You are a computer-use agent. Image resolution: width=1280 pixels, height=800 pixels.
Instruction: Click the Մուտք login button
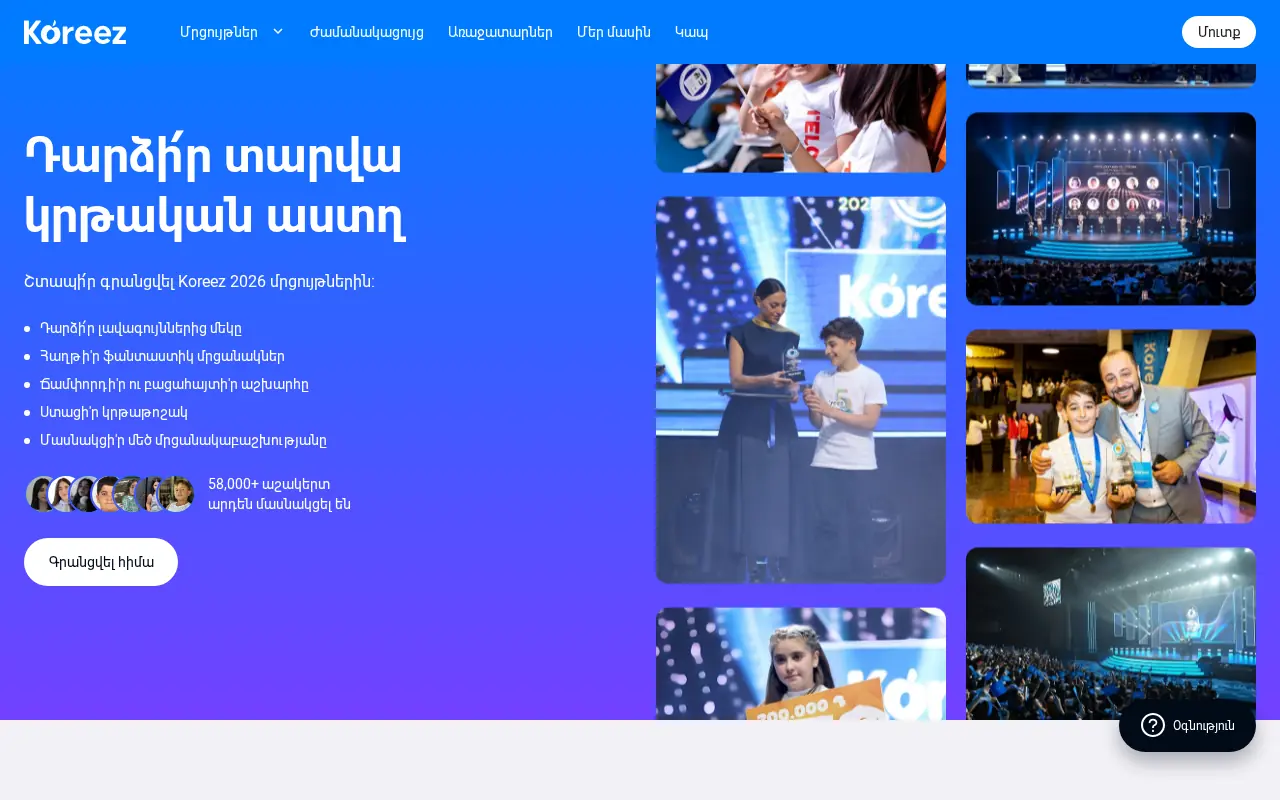pyautogui.click(x=1219, y=32)
